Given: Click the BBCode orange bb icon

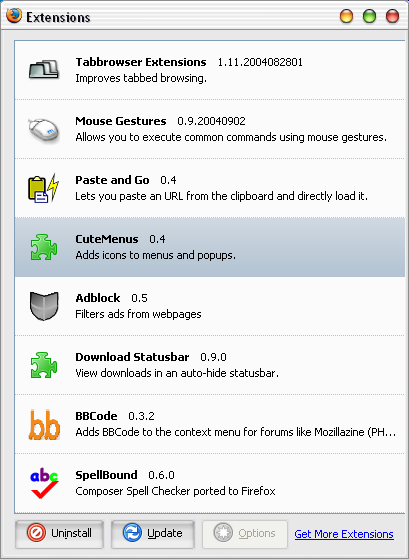Looking at the screenshot, I should 44,424.
